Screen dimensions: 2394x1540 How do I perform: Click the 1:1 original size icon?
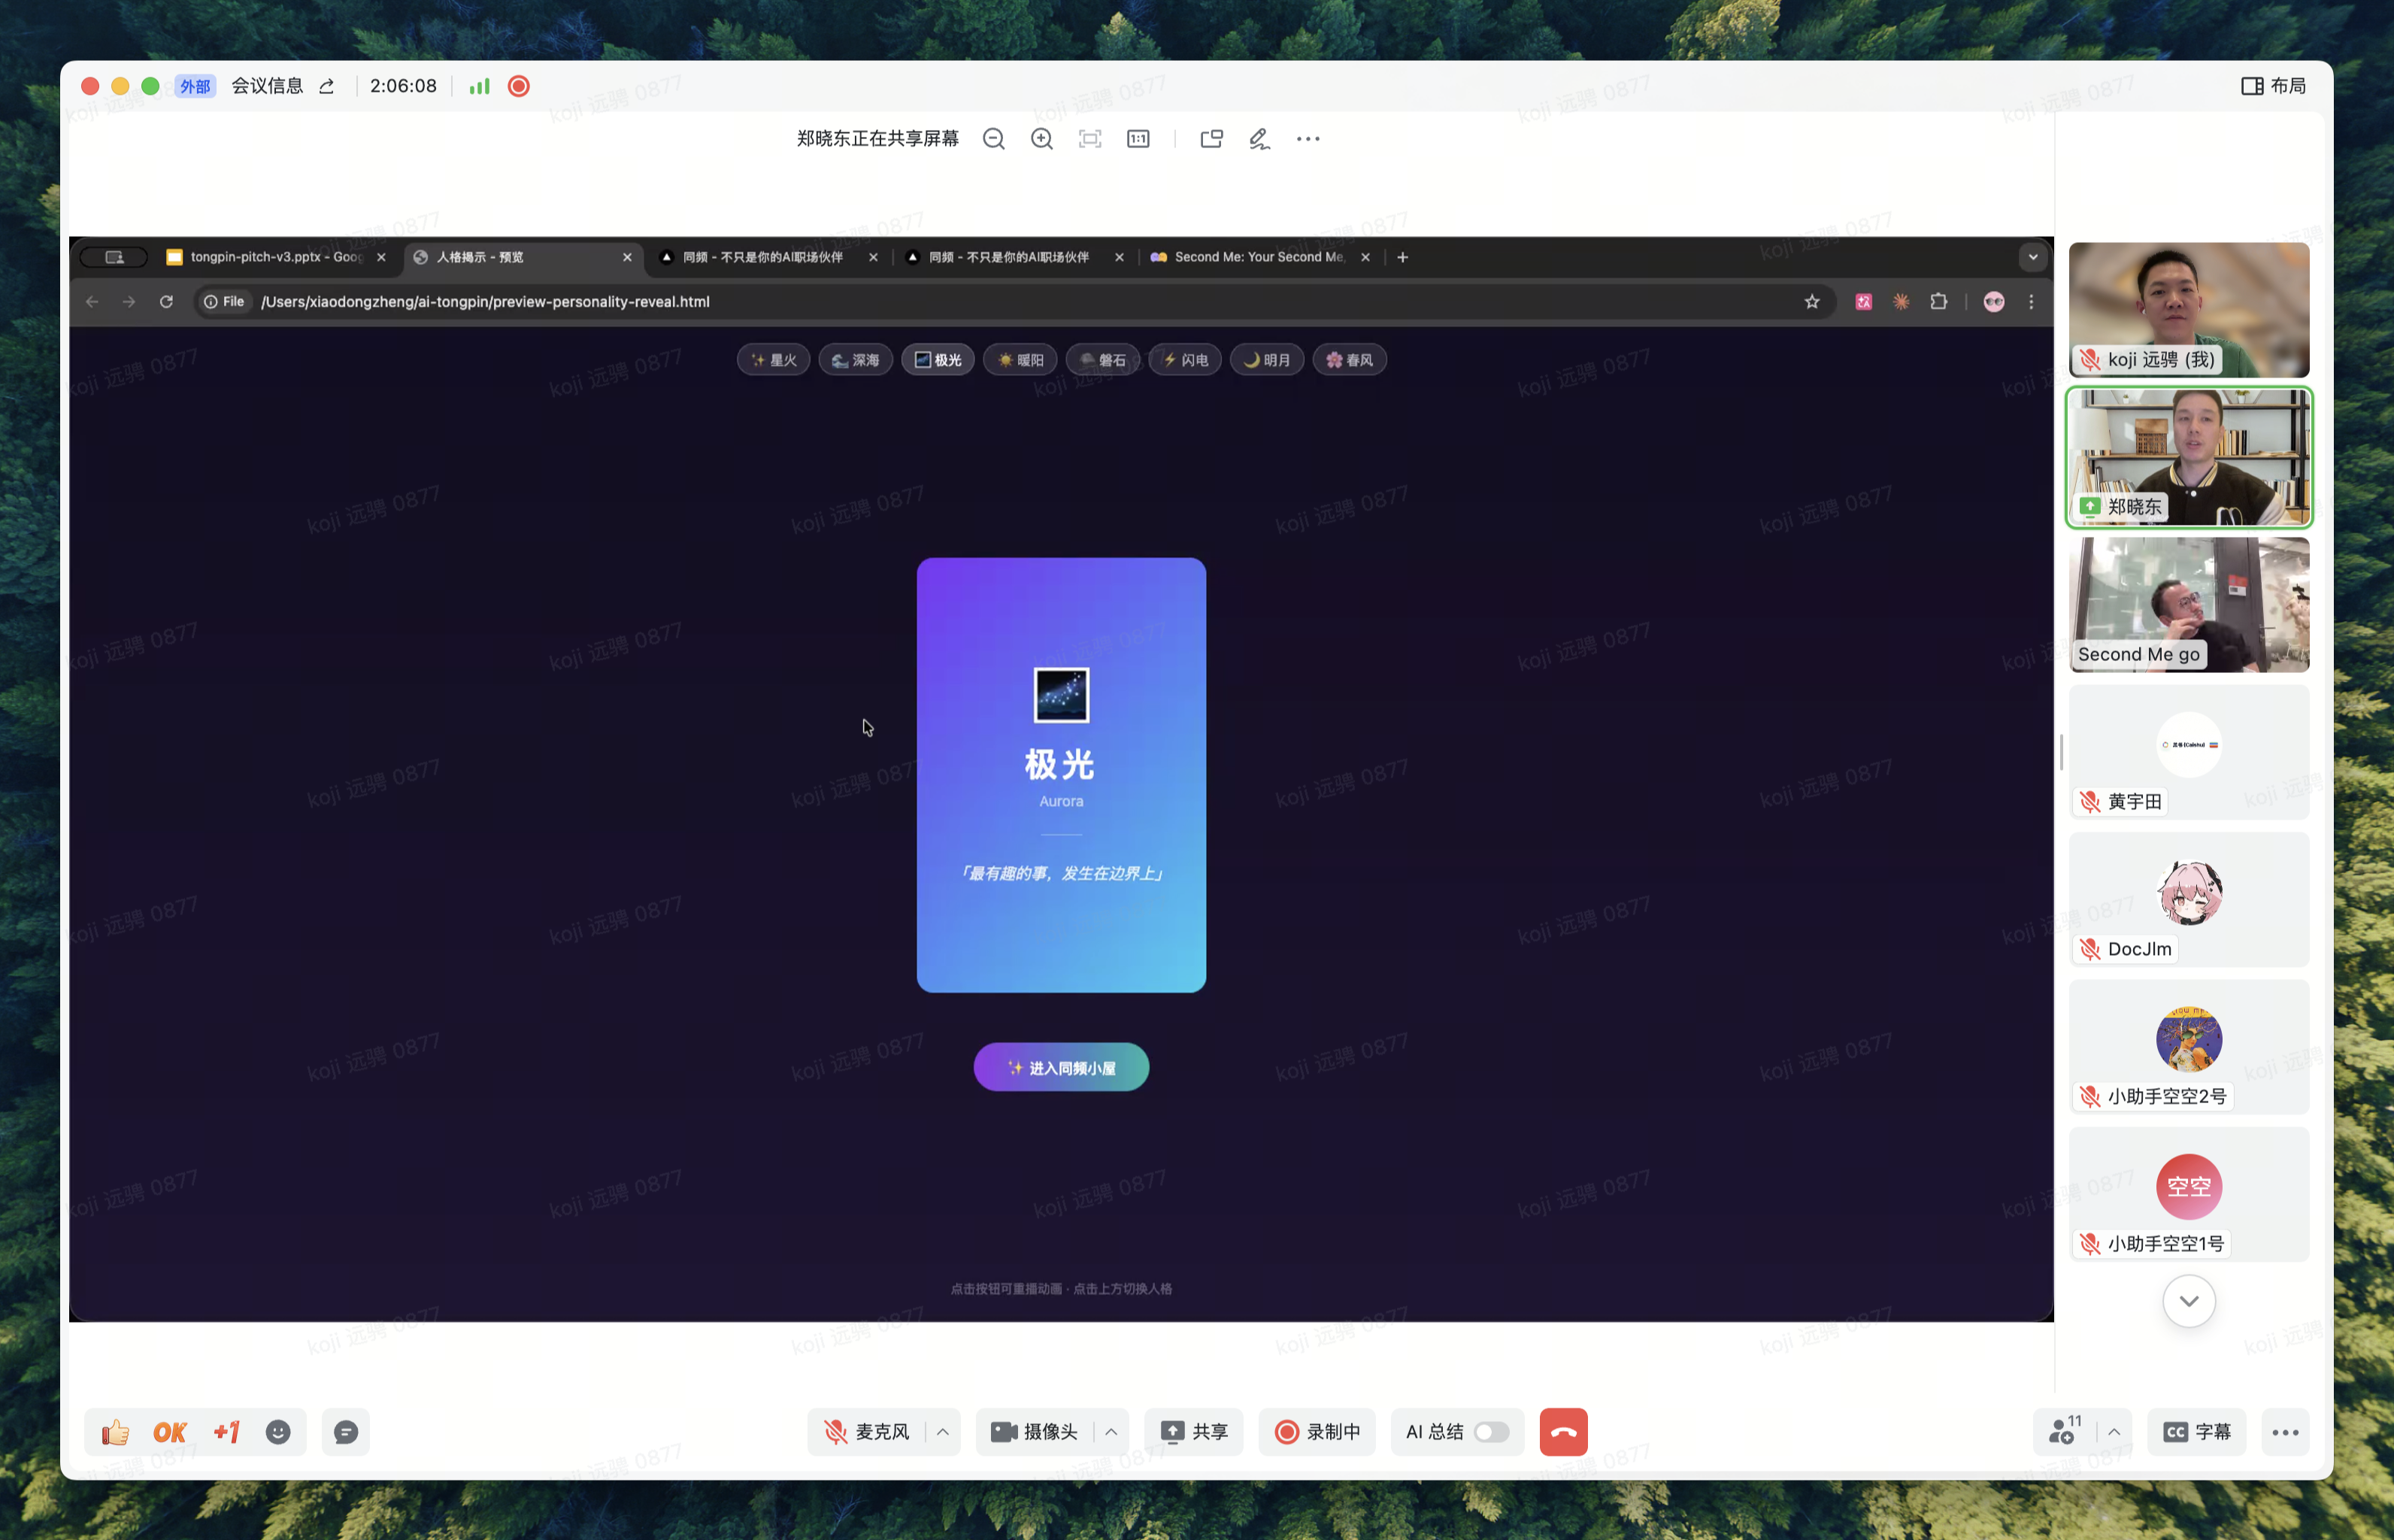[x=1138, y=139]
